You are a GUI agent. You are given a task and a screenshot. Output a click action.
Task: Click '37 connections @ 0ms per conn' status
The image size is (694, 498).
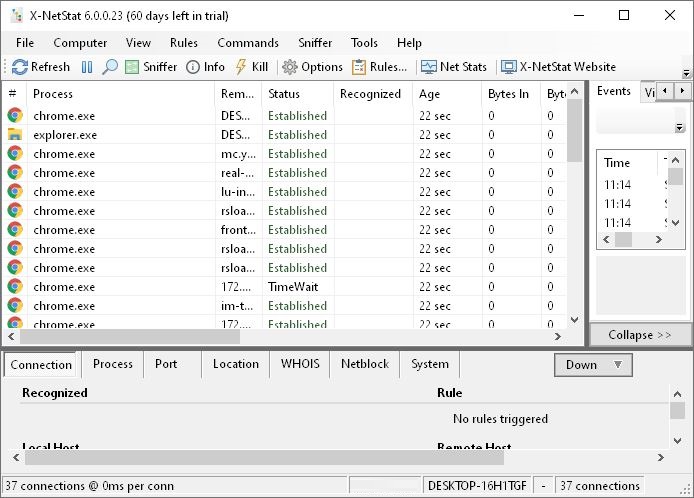pos(89,486)
